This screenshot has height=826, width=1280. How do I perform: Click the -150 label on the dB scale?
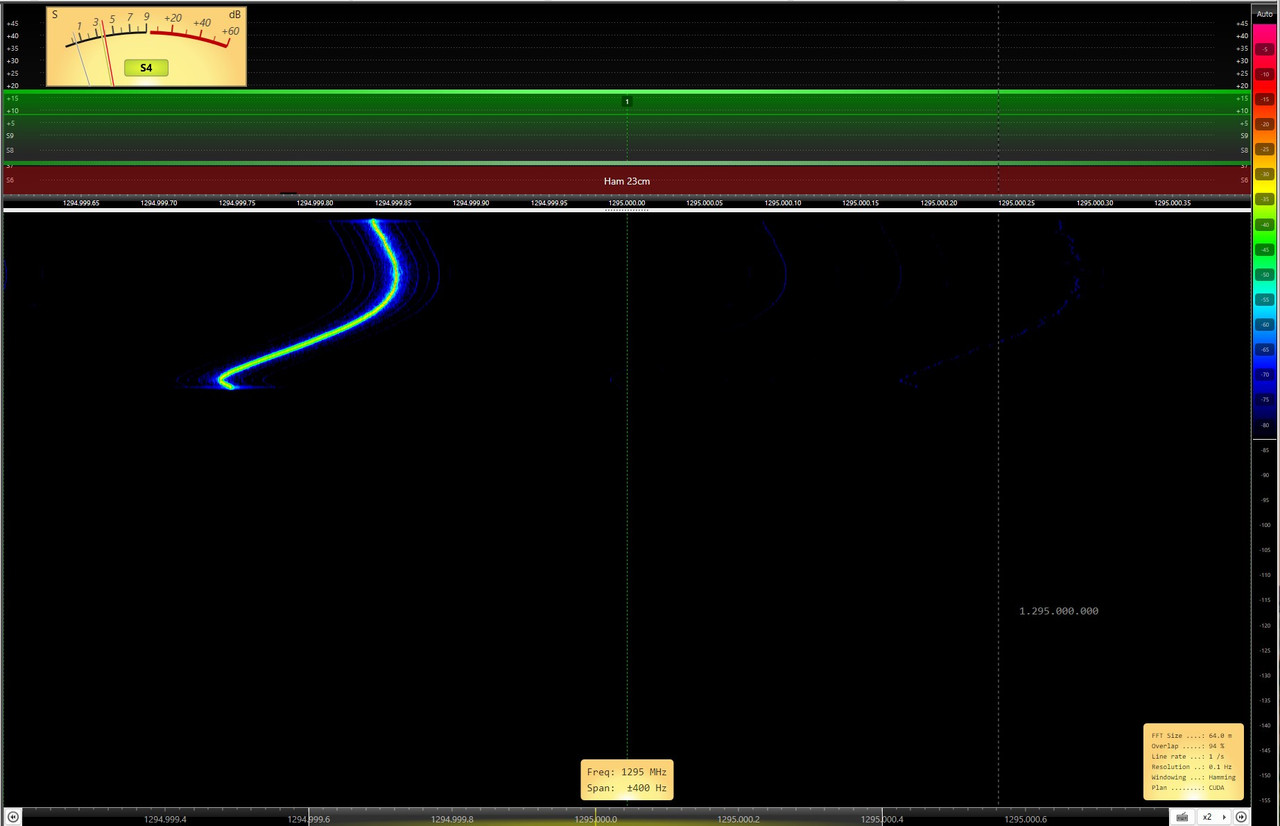coord(1265,775)
